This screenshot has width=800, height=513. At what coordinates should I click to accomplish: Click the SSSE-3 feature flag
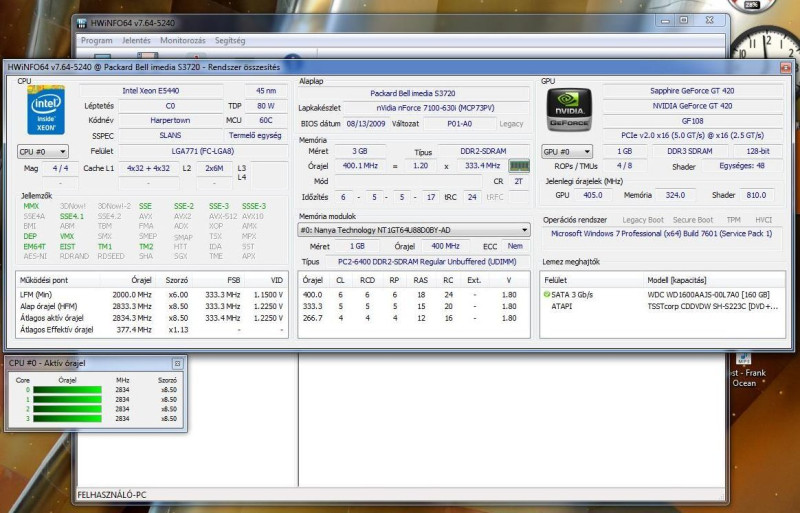pyautogui.click(x=254, y=206)
